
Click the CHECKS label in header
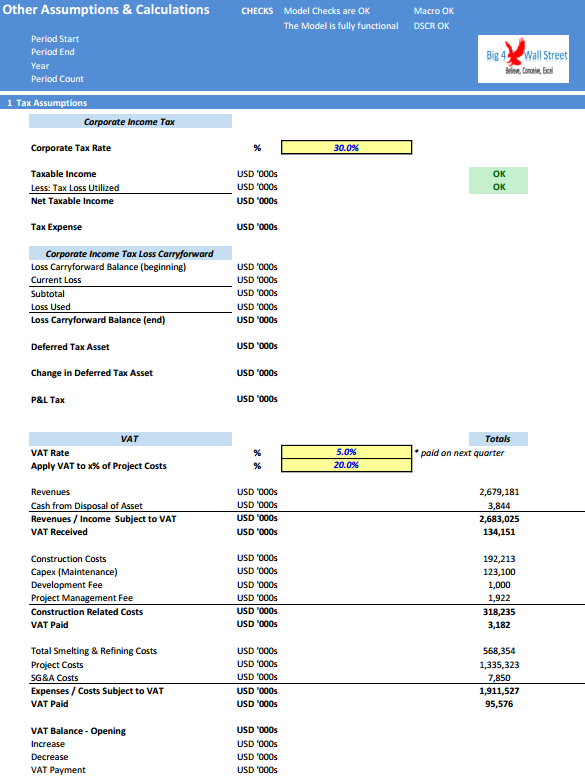(x=257, y=11)
